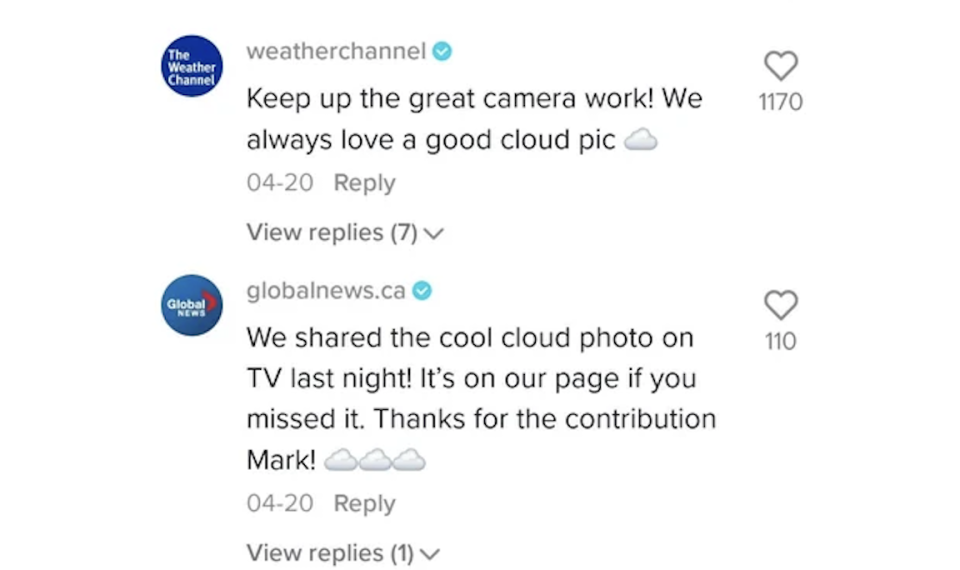Click the verified badge beside weatherchannel
The height and width of the screenshot is (570, 960).
442,52
